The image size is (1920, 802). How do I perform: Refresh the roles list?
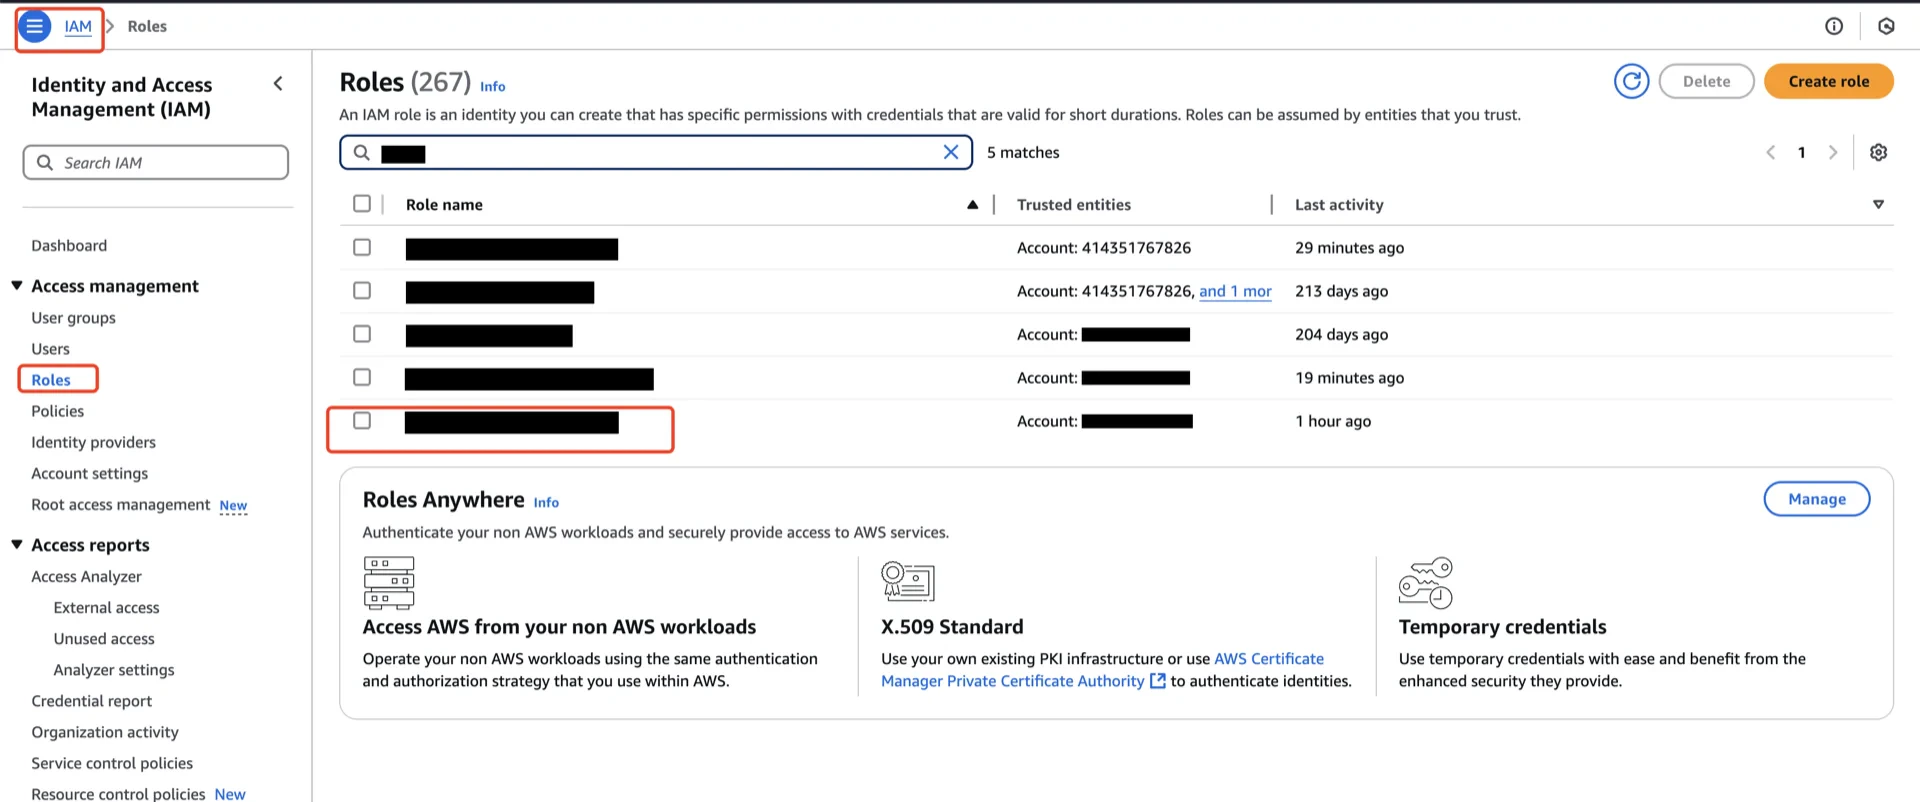[x=1632, y=81]
